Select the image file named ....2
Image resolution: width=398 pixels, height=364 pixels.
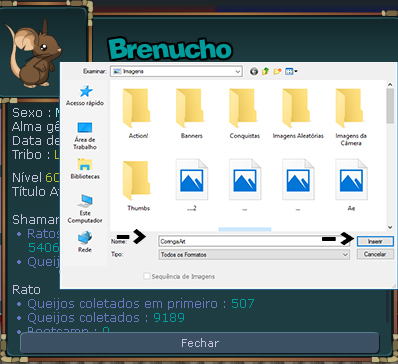[192, 185]
